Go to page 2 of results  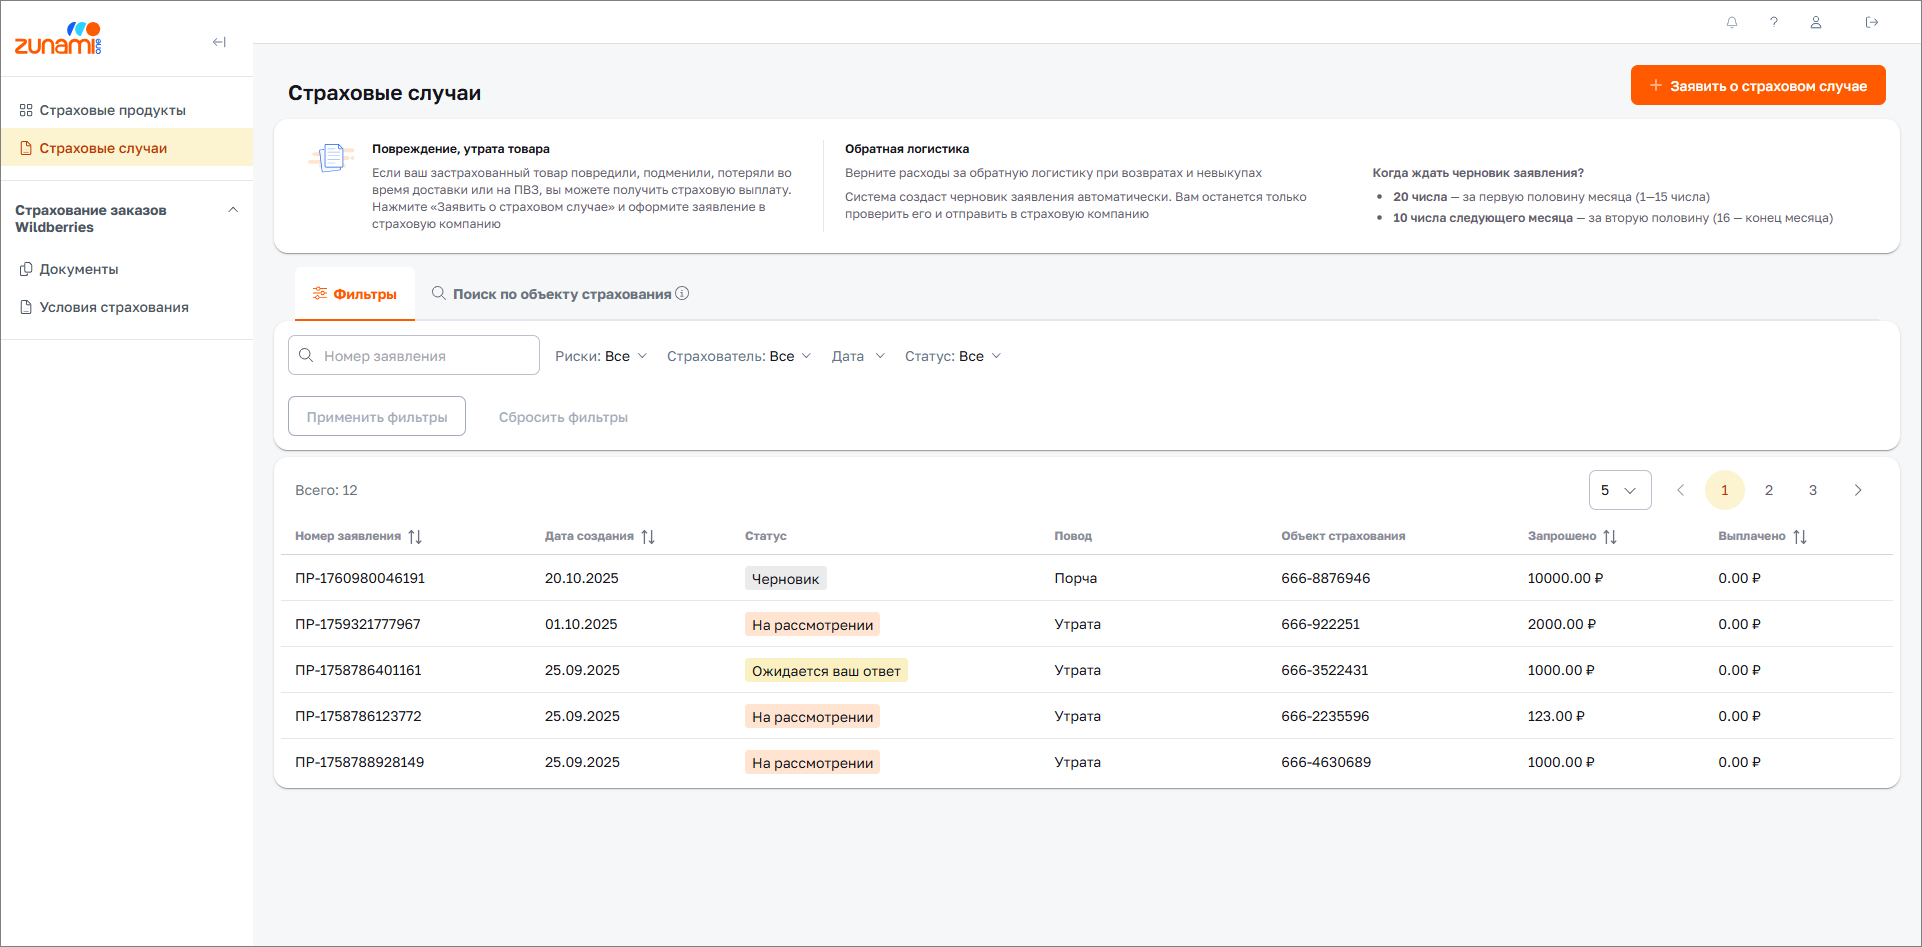point(1768,490)
